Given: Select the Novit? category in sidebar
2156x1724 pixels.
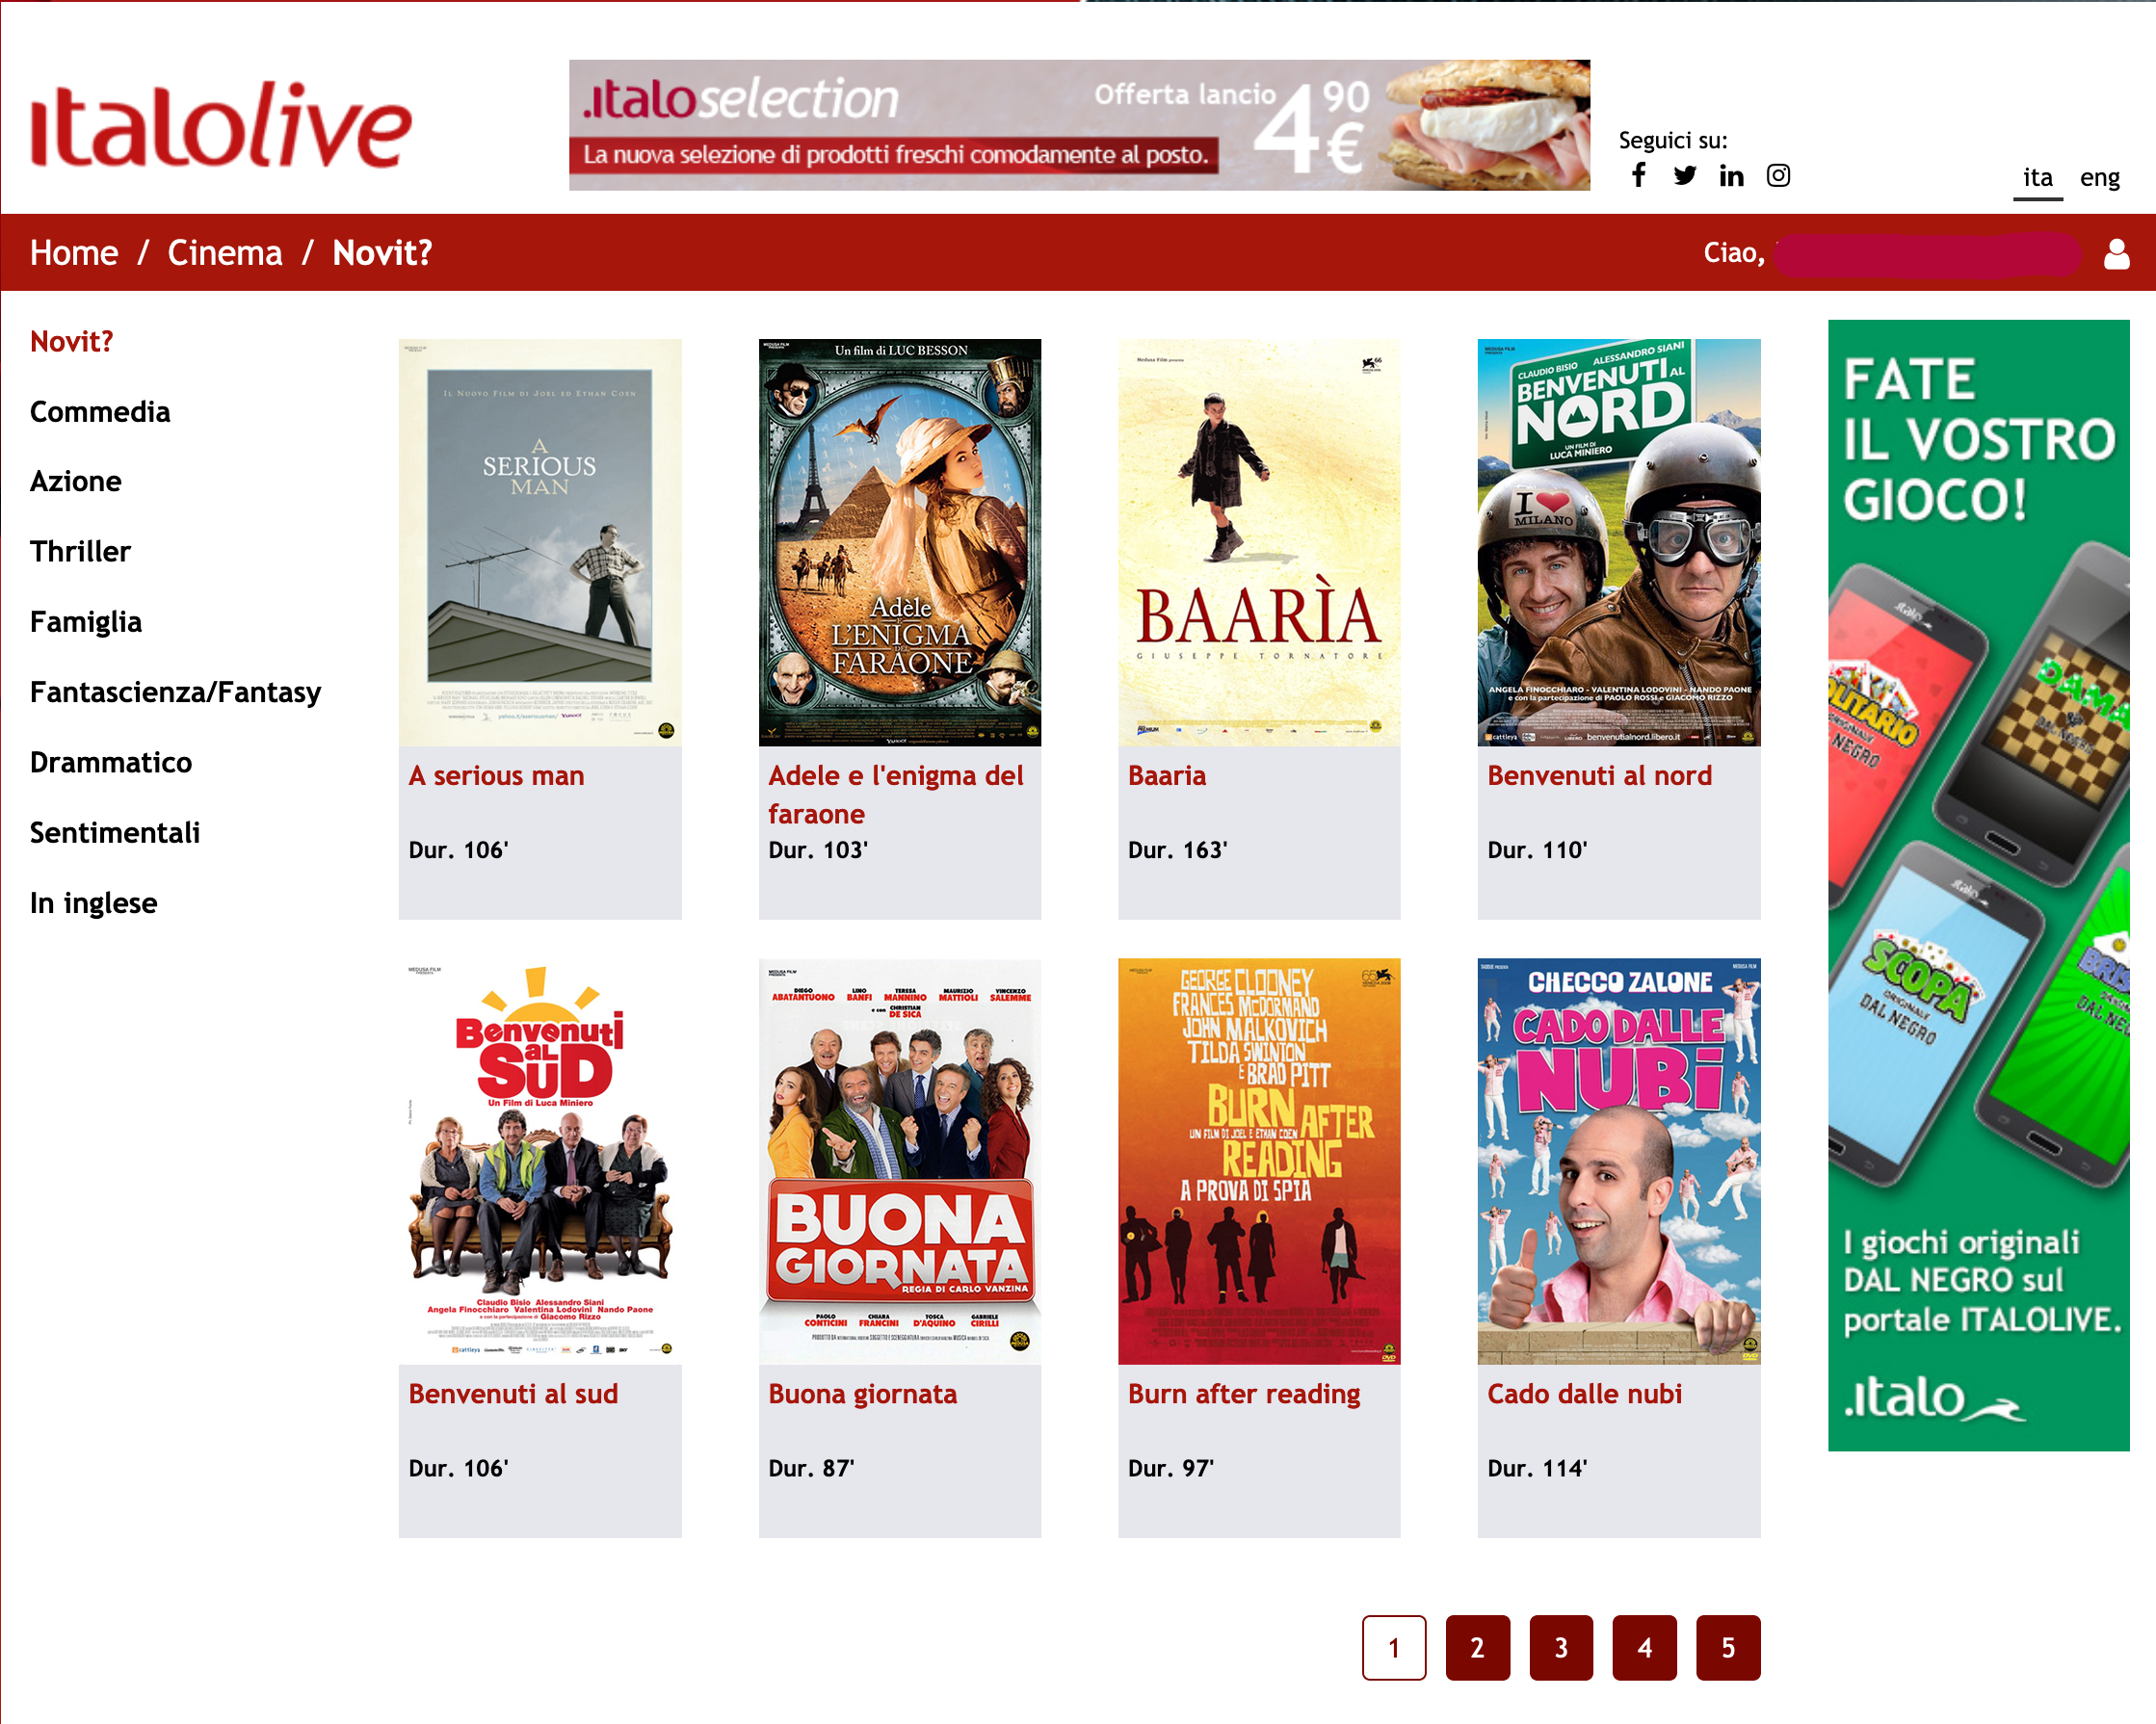Looking at the screenshot, I should coord(72,341).
